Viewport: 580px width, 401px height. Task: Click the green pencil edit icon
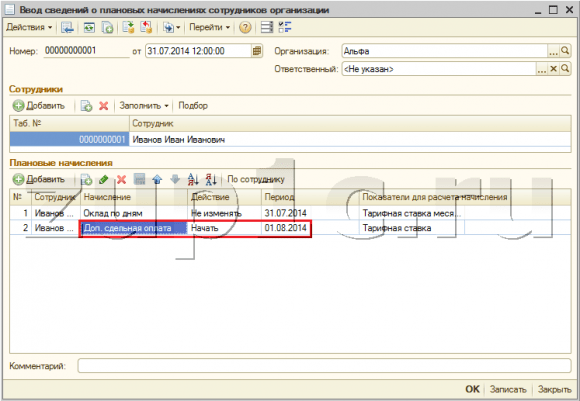[104, 180]
